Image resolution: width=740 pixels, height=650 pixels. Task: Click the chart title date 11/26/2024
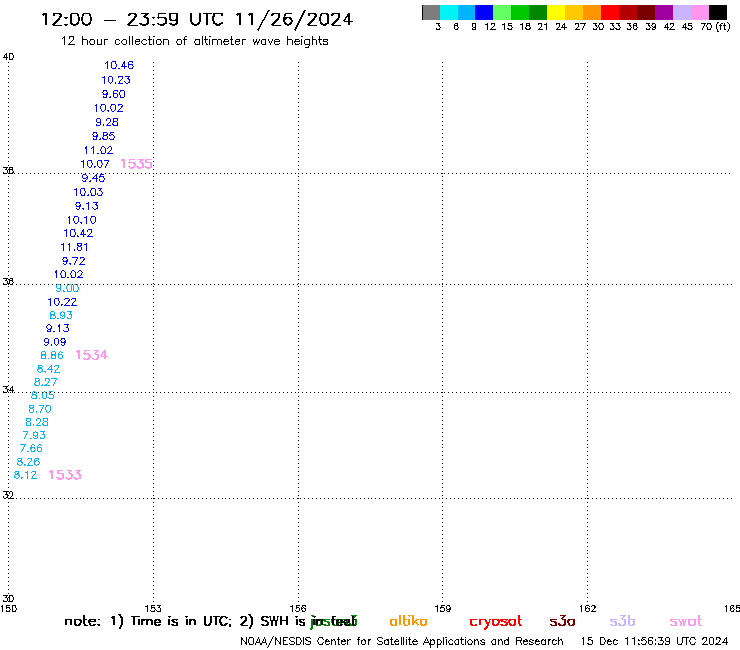[294, 19]
